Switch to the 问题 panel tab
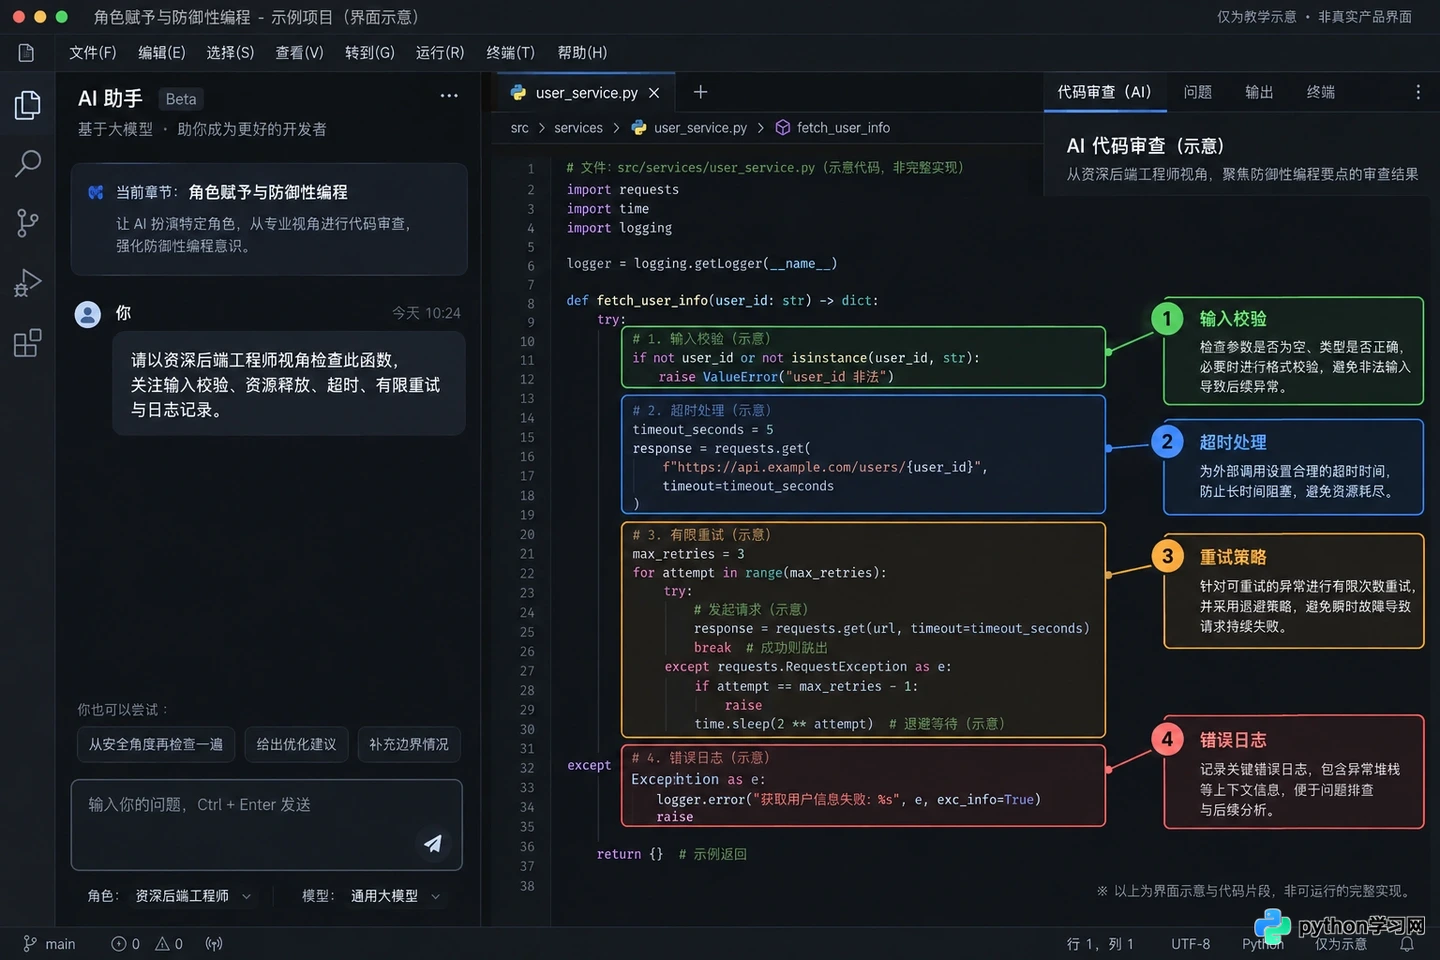Image resolution: width=1440 pixels, height=960 pixels. 1197,92
